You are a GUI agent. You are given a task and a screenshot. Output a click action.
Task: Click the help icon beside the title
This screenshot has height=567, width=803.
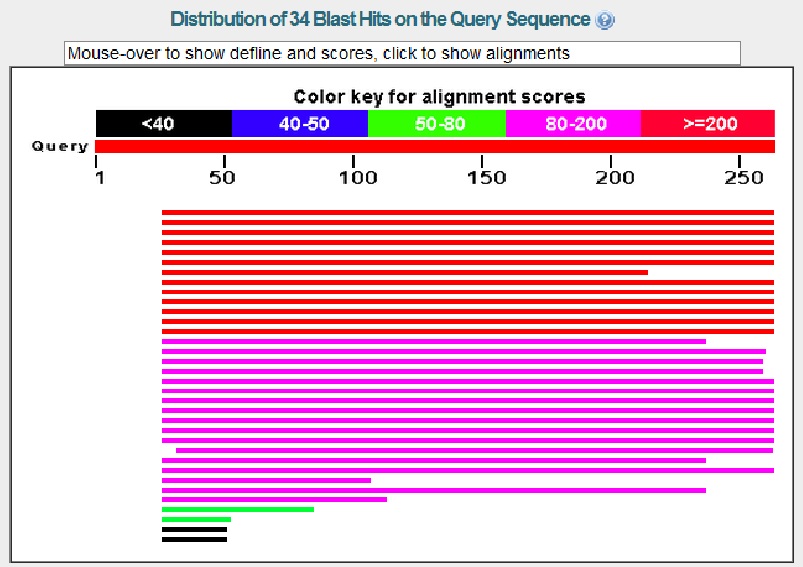[604, 20]
